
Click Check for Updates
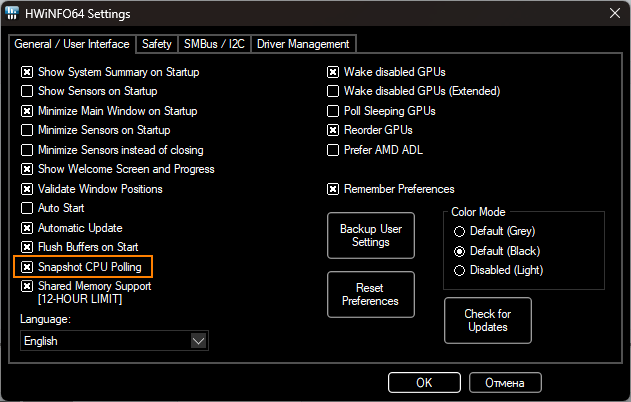[488, 320]
